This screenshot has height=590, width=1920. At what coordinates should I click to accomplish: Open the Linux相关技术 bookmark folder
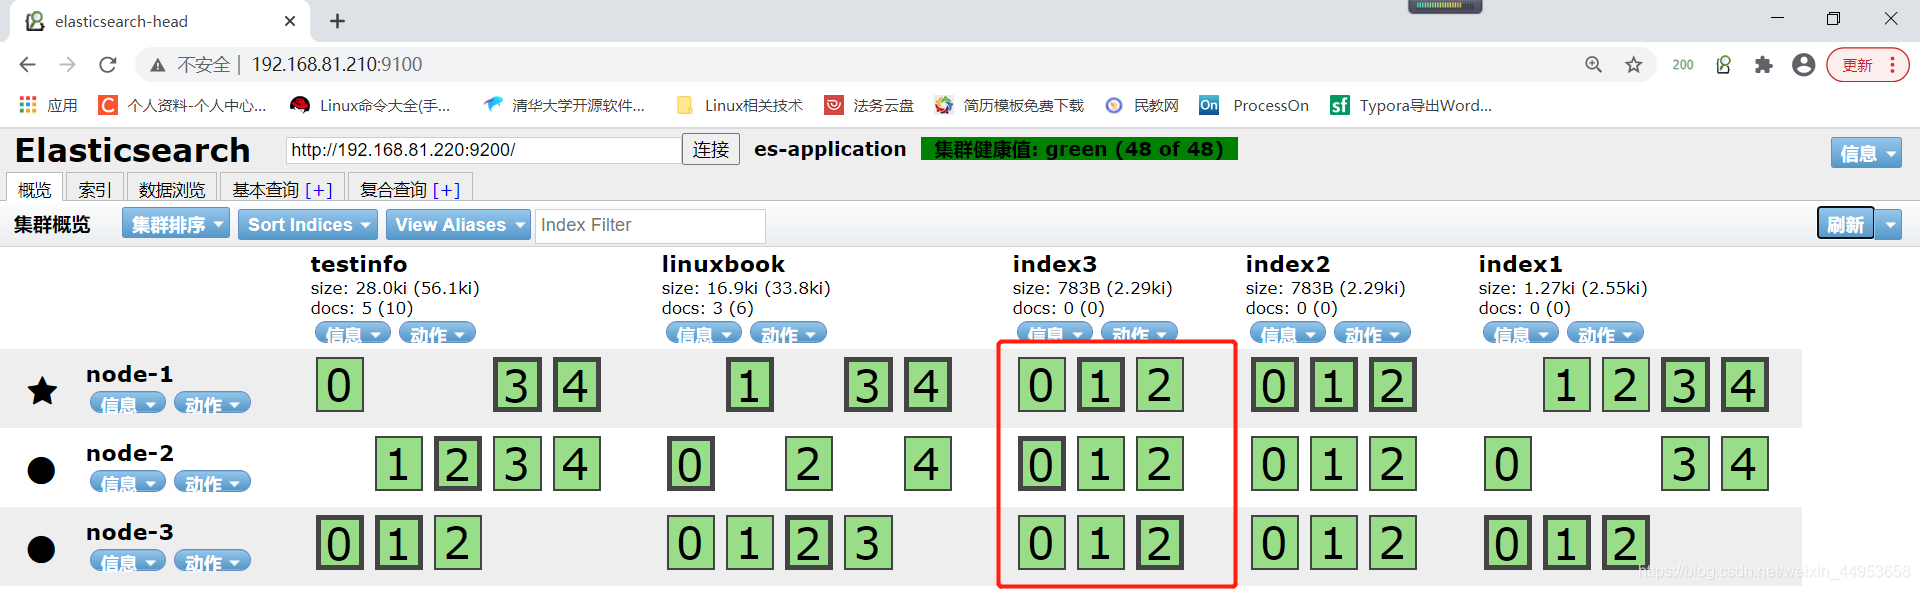(740, 105)
